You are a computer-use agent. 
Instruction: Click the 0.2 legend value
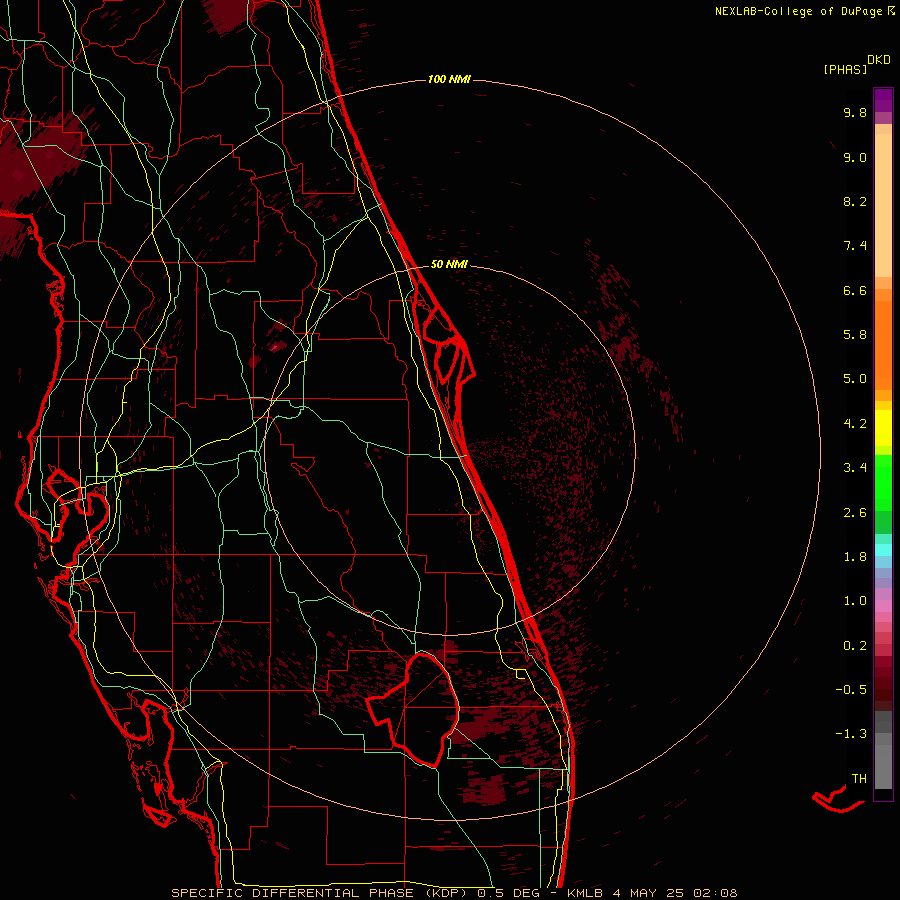(855, 646)
